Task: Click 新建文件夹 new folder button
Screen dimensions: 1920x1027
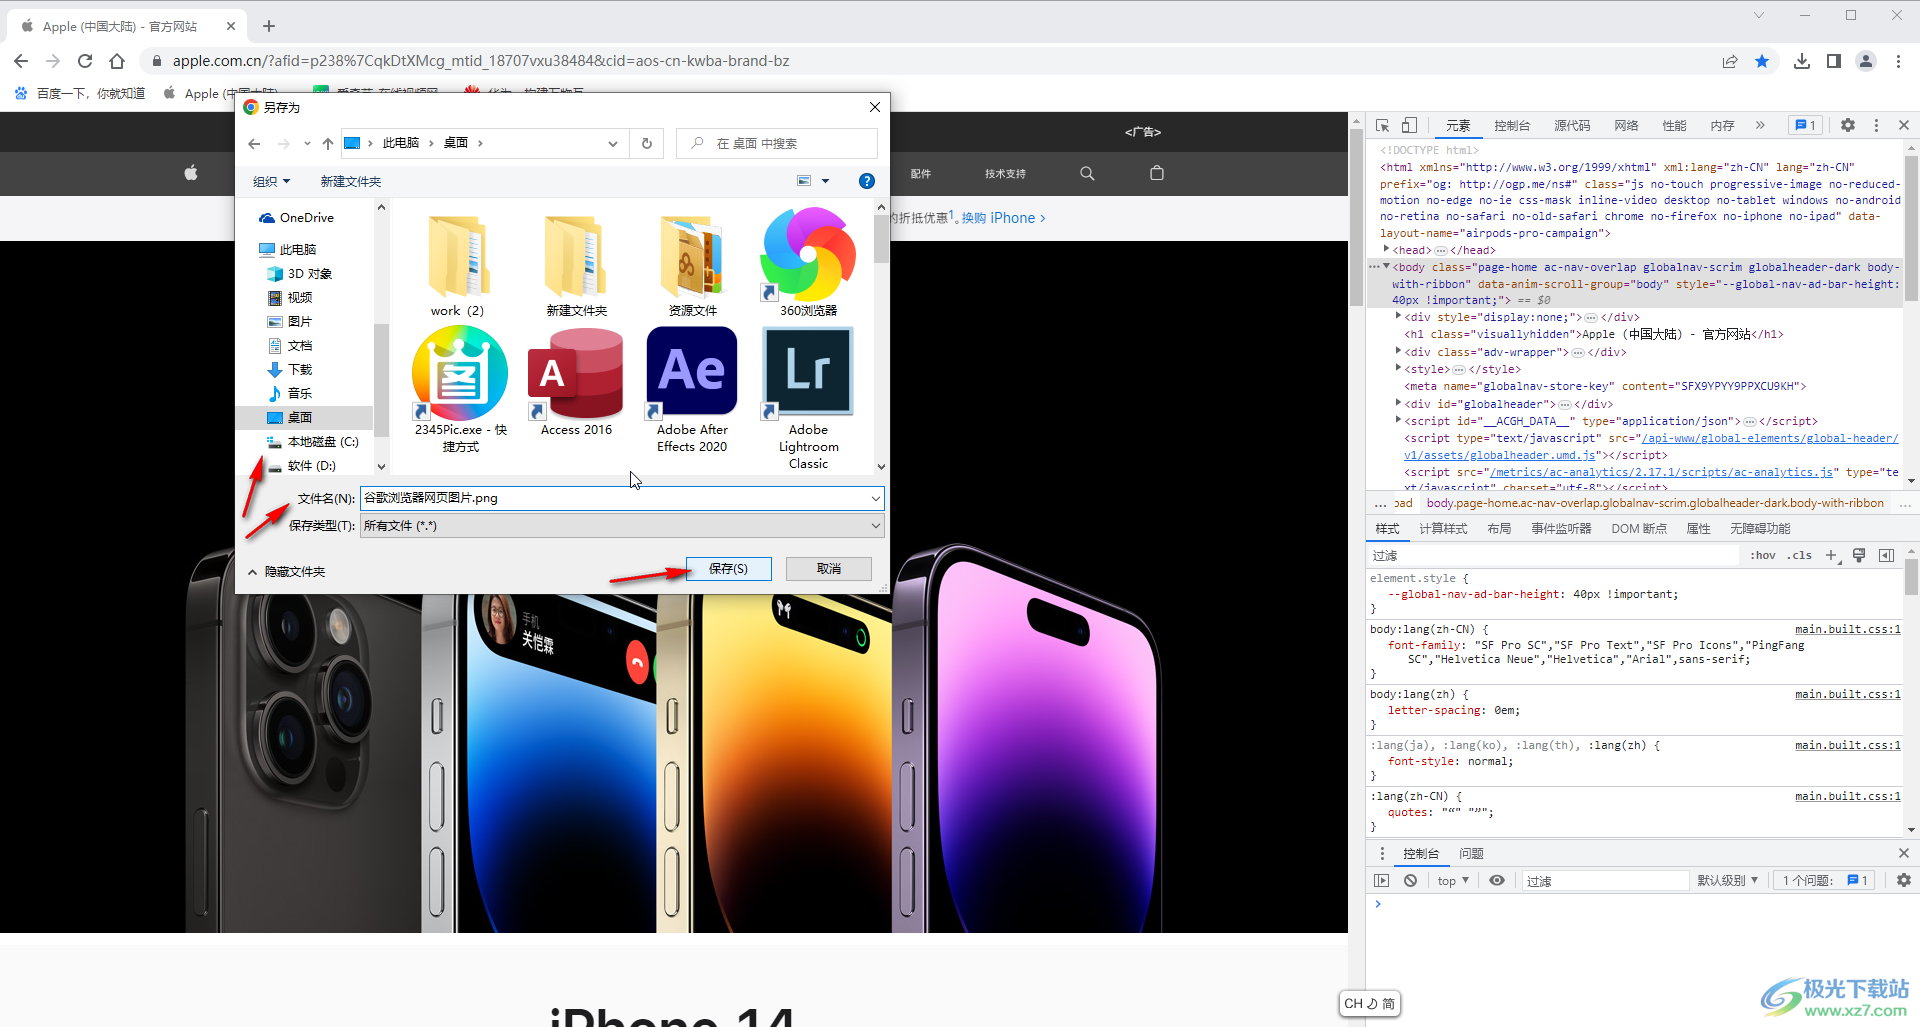Action: click(x=350, y=181)
